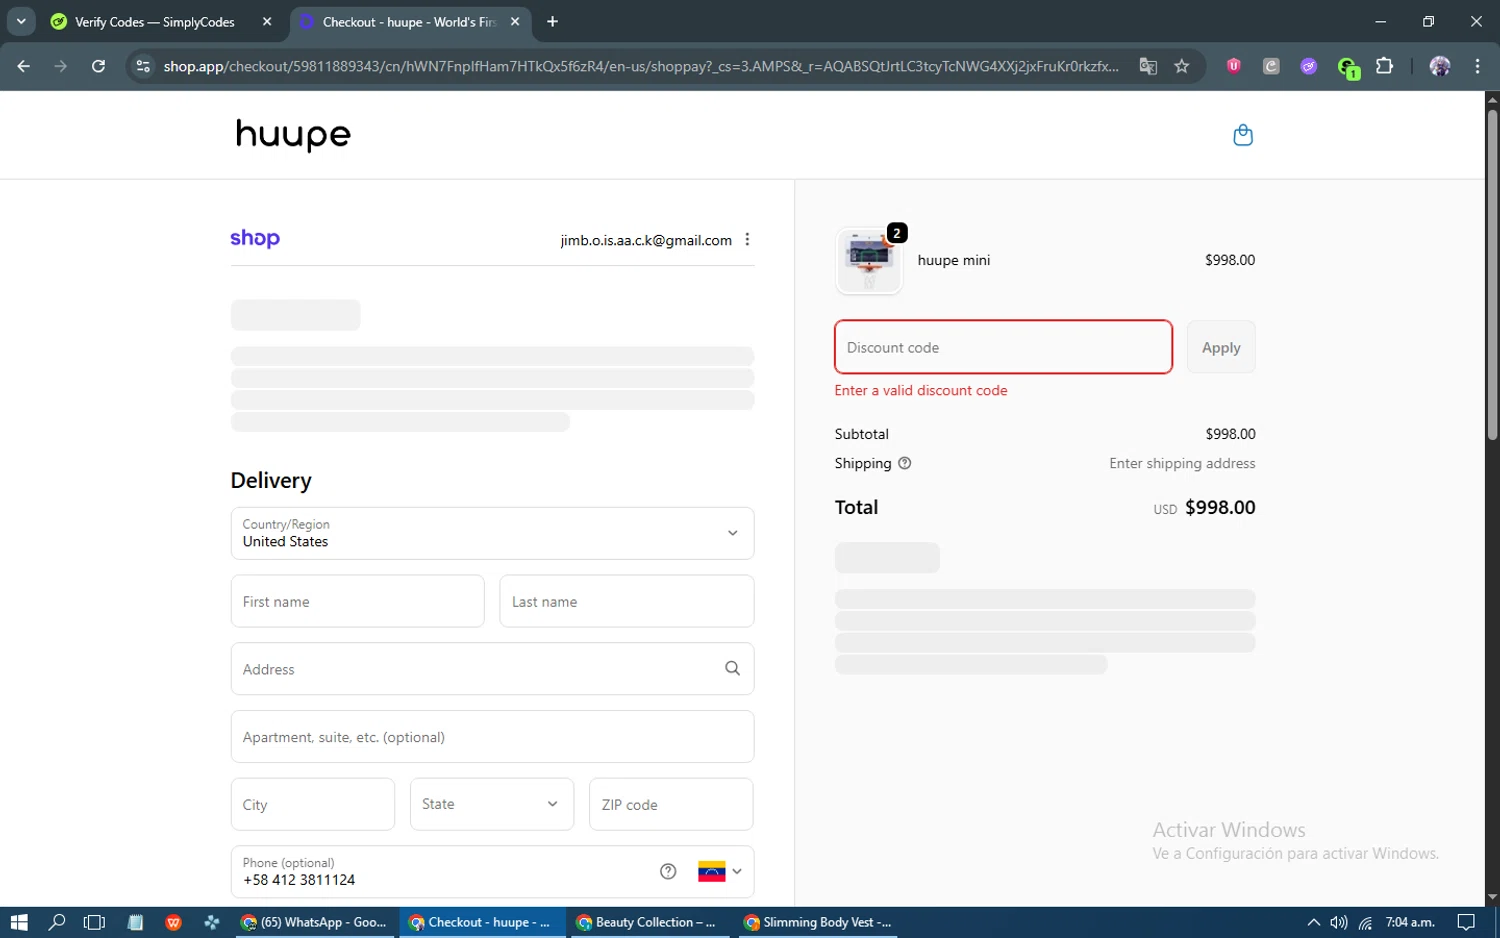Open the shipping info help icon

point(904,463)
